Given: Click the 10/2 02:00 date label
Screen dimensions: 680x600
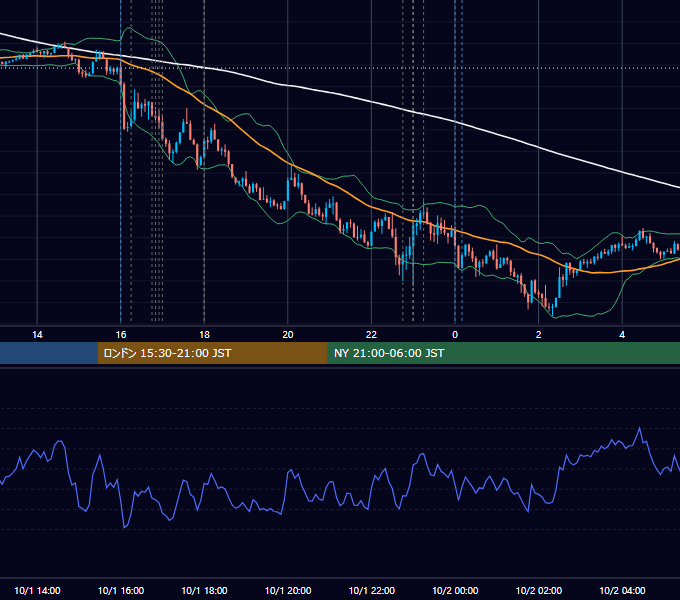Looking at the screenshot, I should point(539,590).
